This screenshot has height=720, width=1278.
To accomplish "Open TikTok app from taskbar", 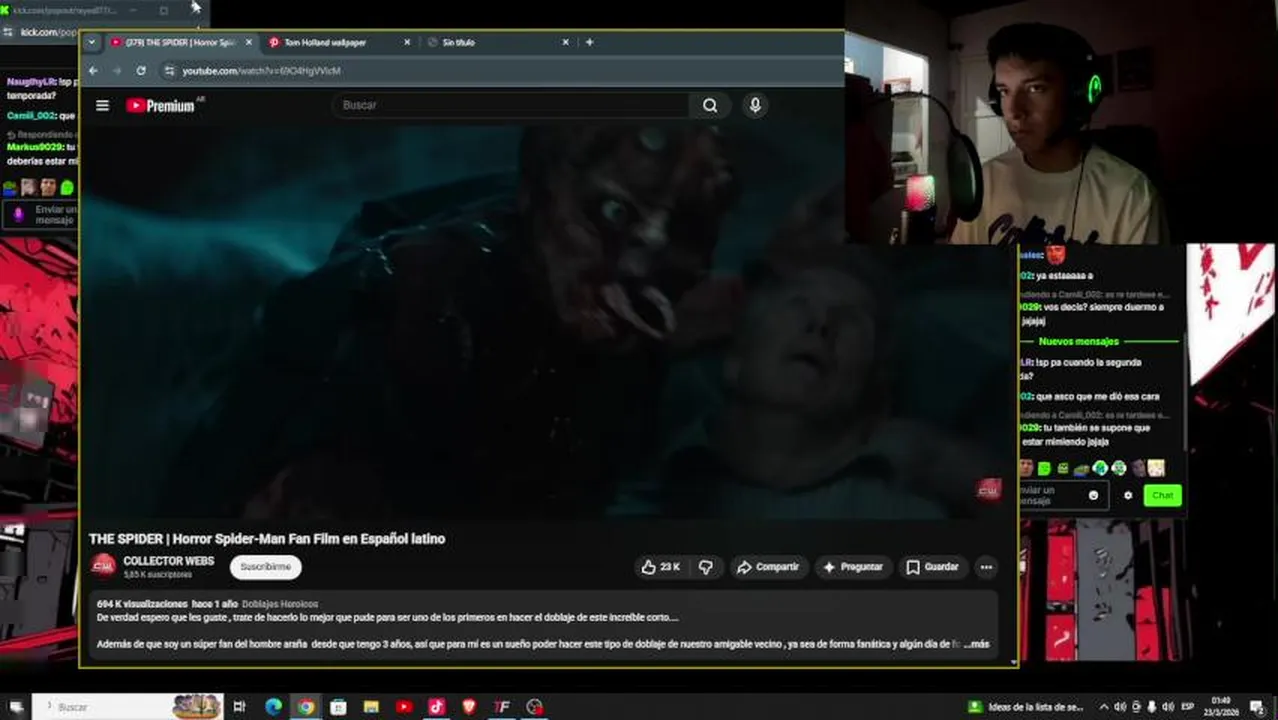I will (436, 707).
